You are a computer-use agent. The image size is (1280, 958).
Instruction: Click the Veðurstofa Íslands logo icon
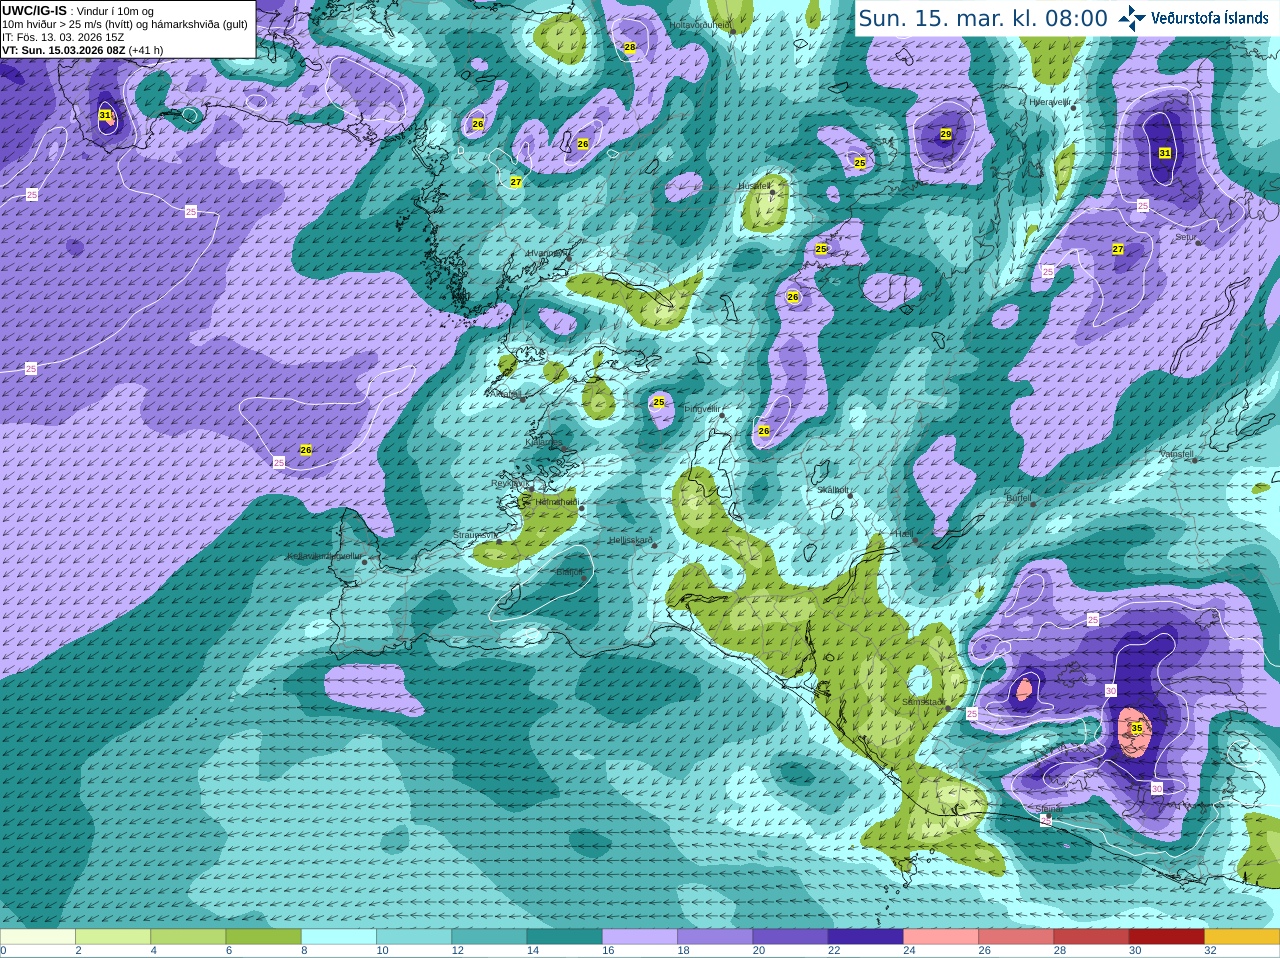pos(1132,18)
